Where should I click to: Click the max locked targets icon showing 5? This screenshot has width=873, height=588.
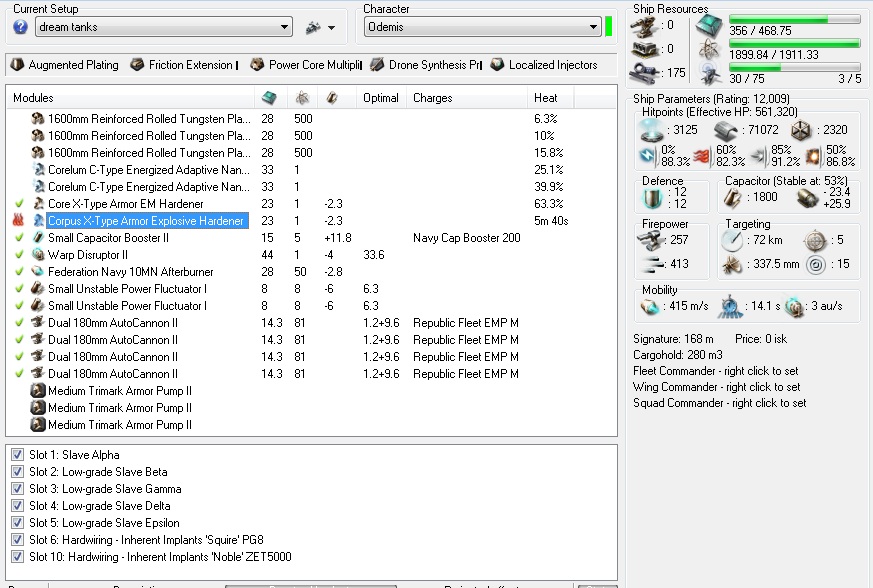[x=815, y=241]
